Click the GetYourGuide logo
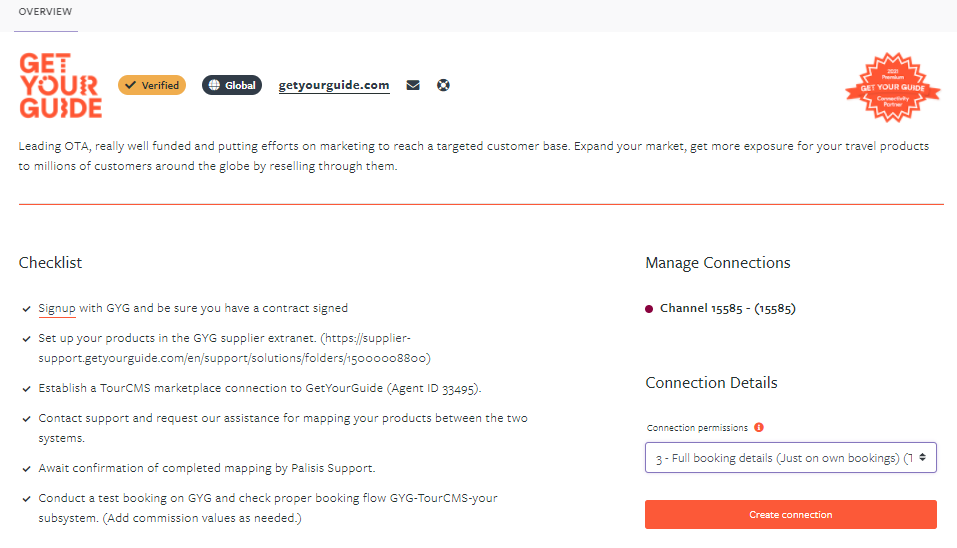Viewport: 957px width, 548px height. (61, 85)
